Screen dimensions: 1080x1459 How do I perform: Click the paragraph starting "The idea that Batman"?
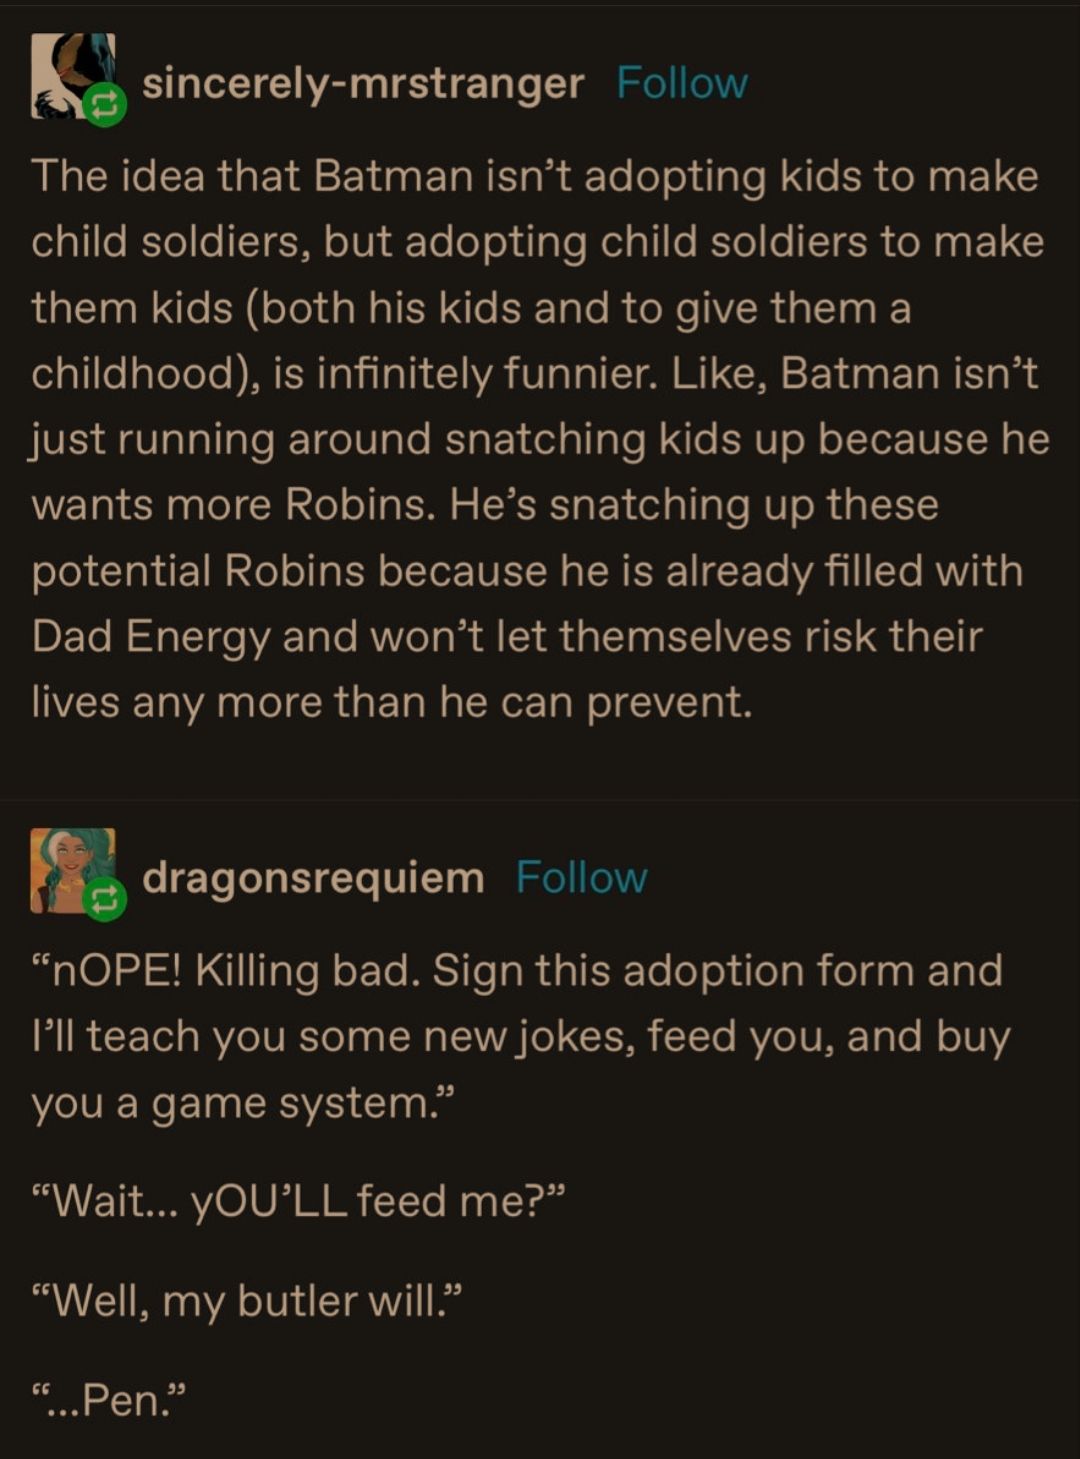pyautogui.click(x=538, y=438)
